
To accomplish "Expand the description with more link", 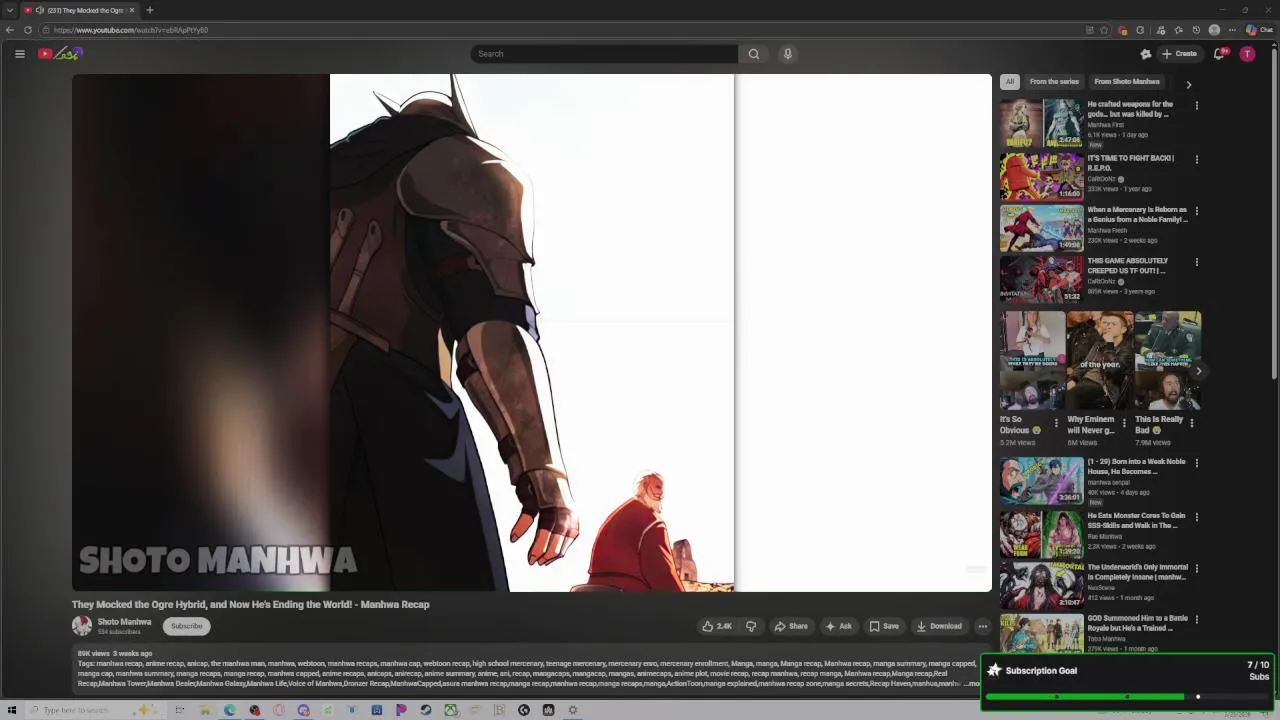I will [973, 684].
